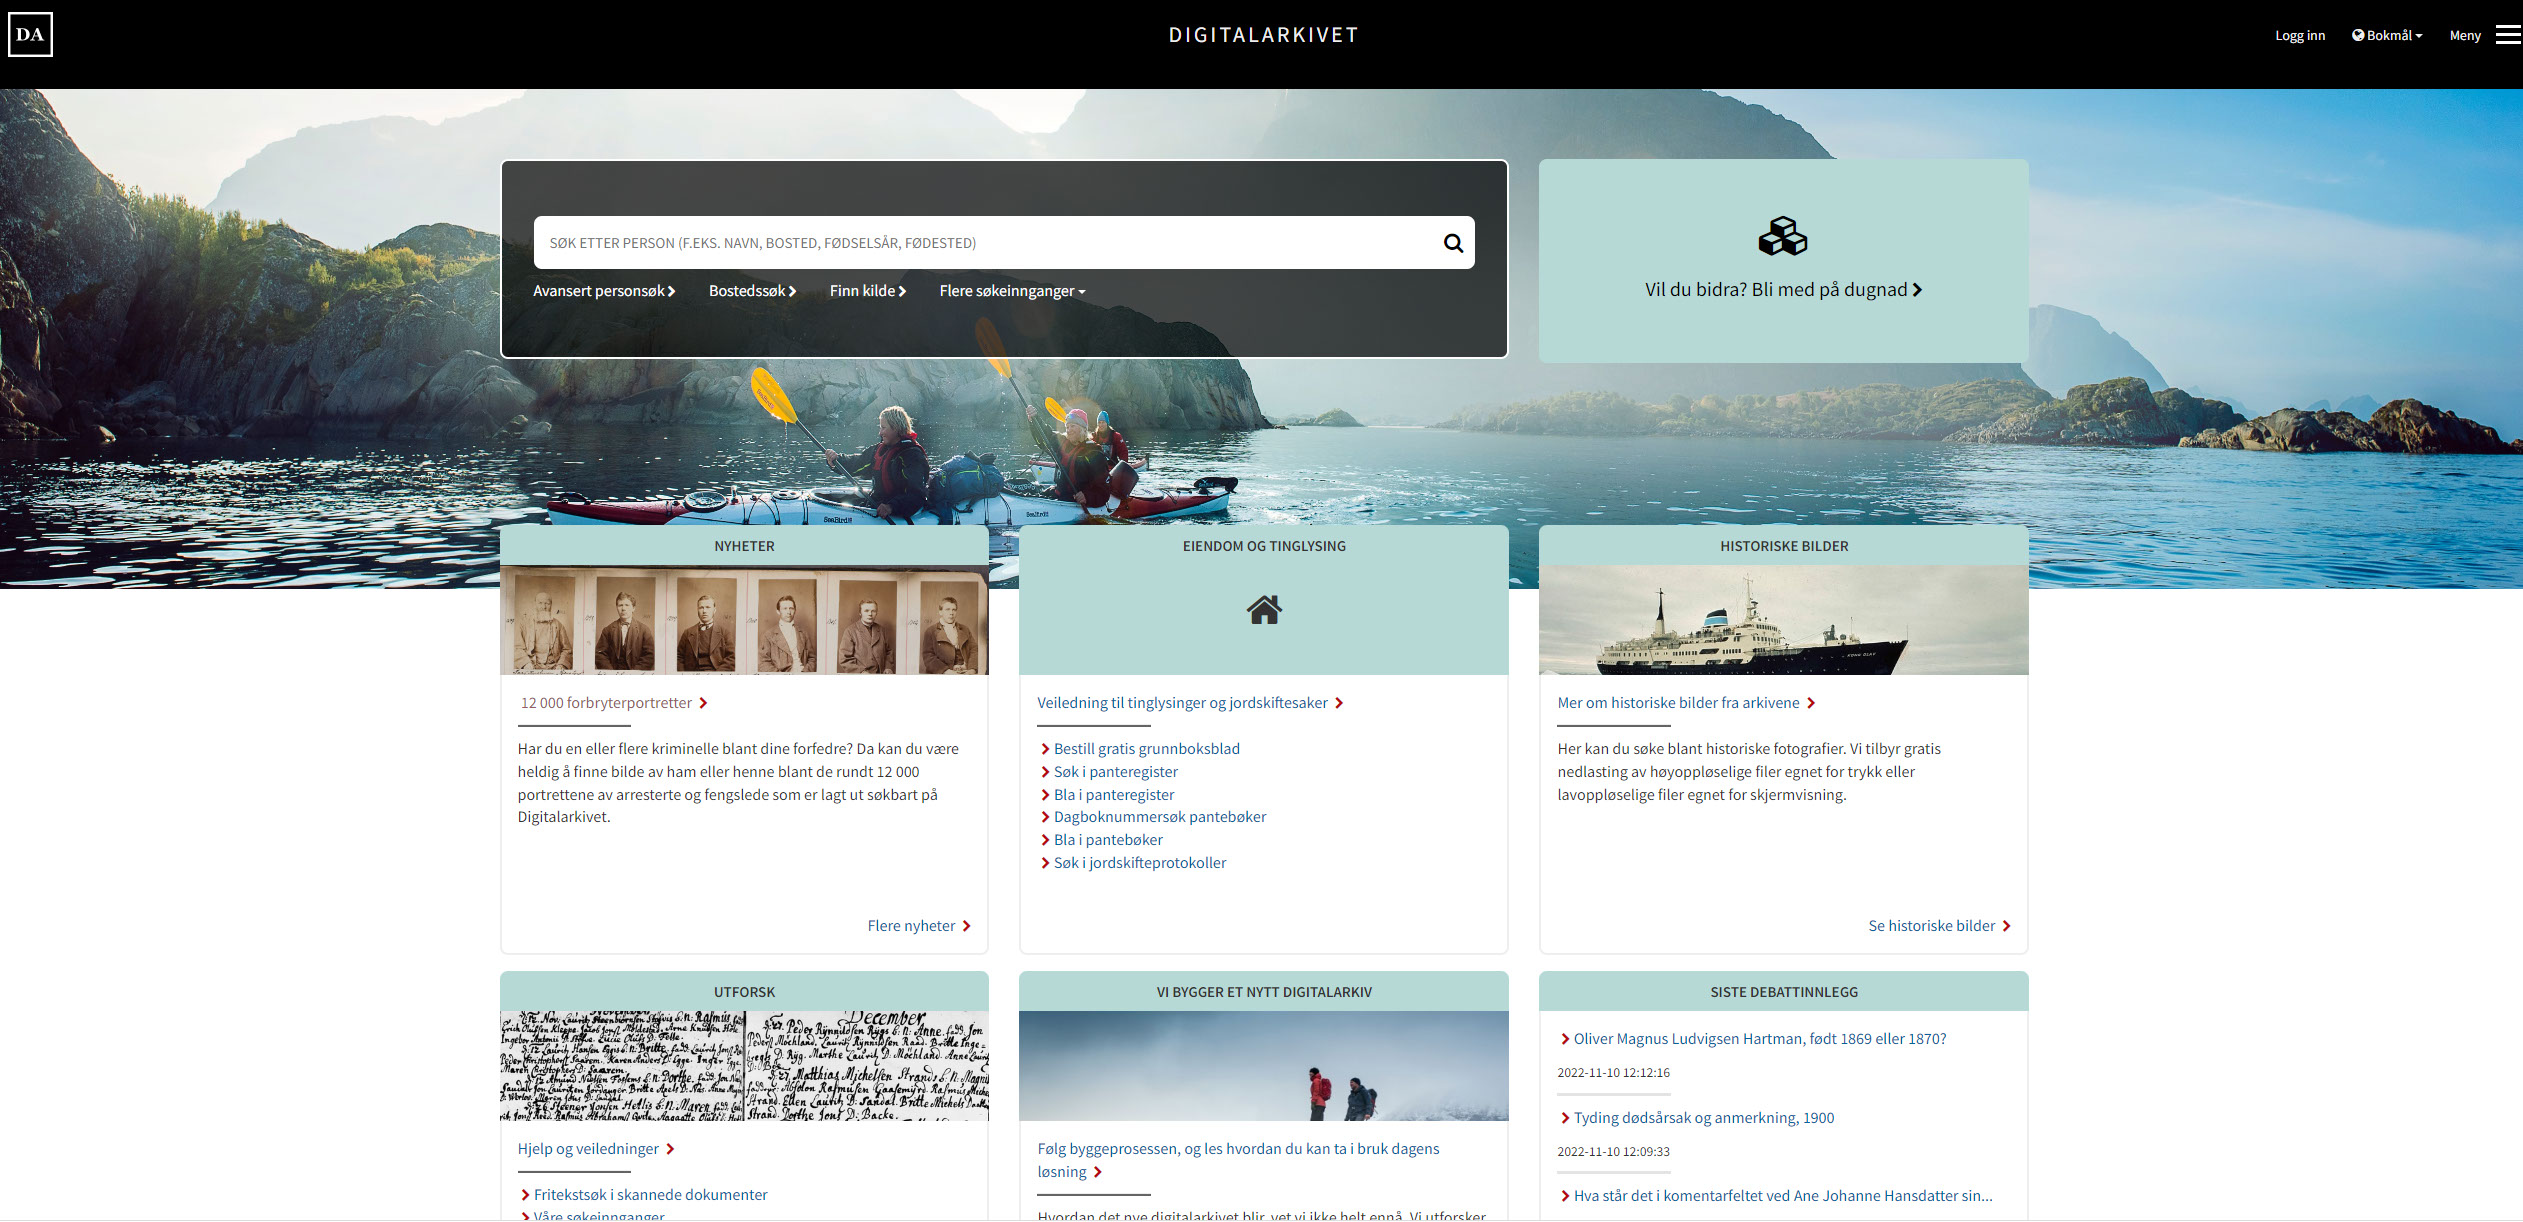Click the globe icon beside Bokmål
Viewport: 2523px width, 1222px height.
[2357, 35]
